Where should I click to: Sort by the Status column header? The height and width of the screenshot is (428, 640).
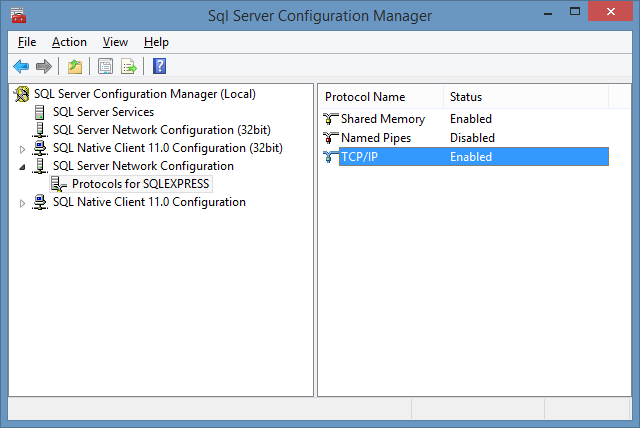click(526, 97)
